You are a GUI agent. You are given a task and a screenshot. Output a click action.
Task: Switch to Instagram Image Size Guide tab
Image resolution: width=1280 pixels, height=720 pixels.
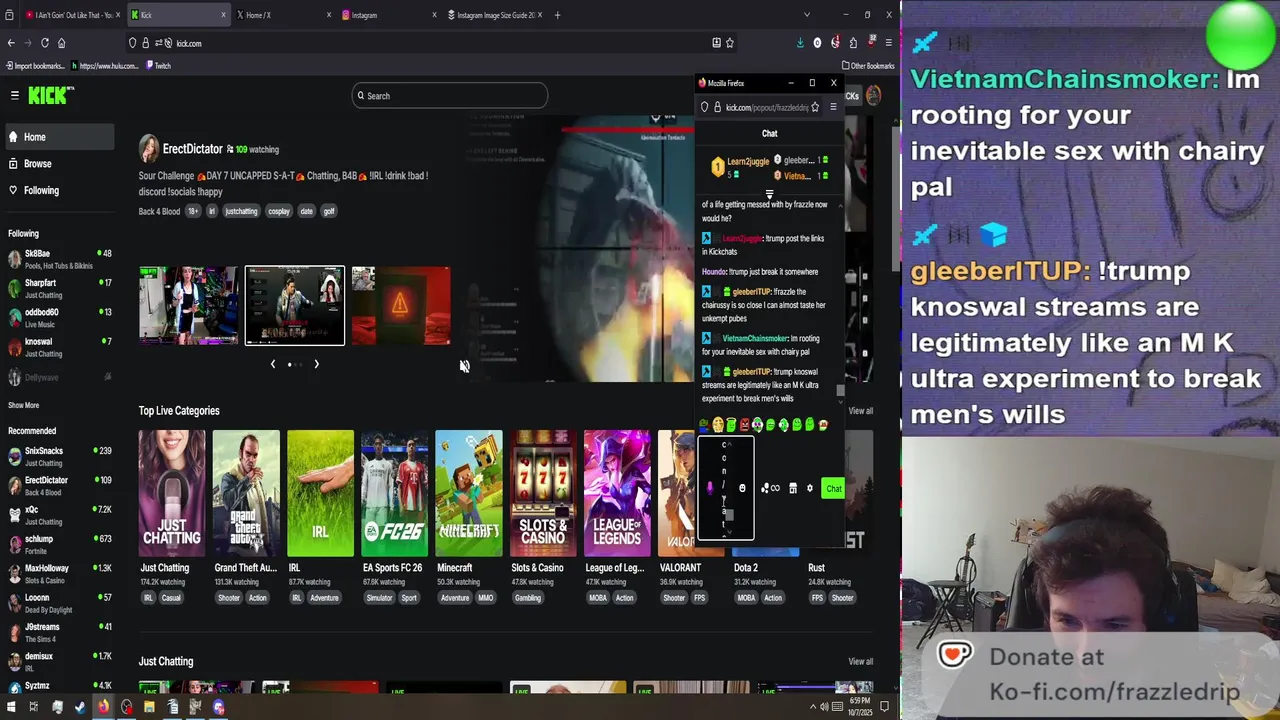click(494, 15)
